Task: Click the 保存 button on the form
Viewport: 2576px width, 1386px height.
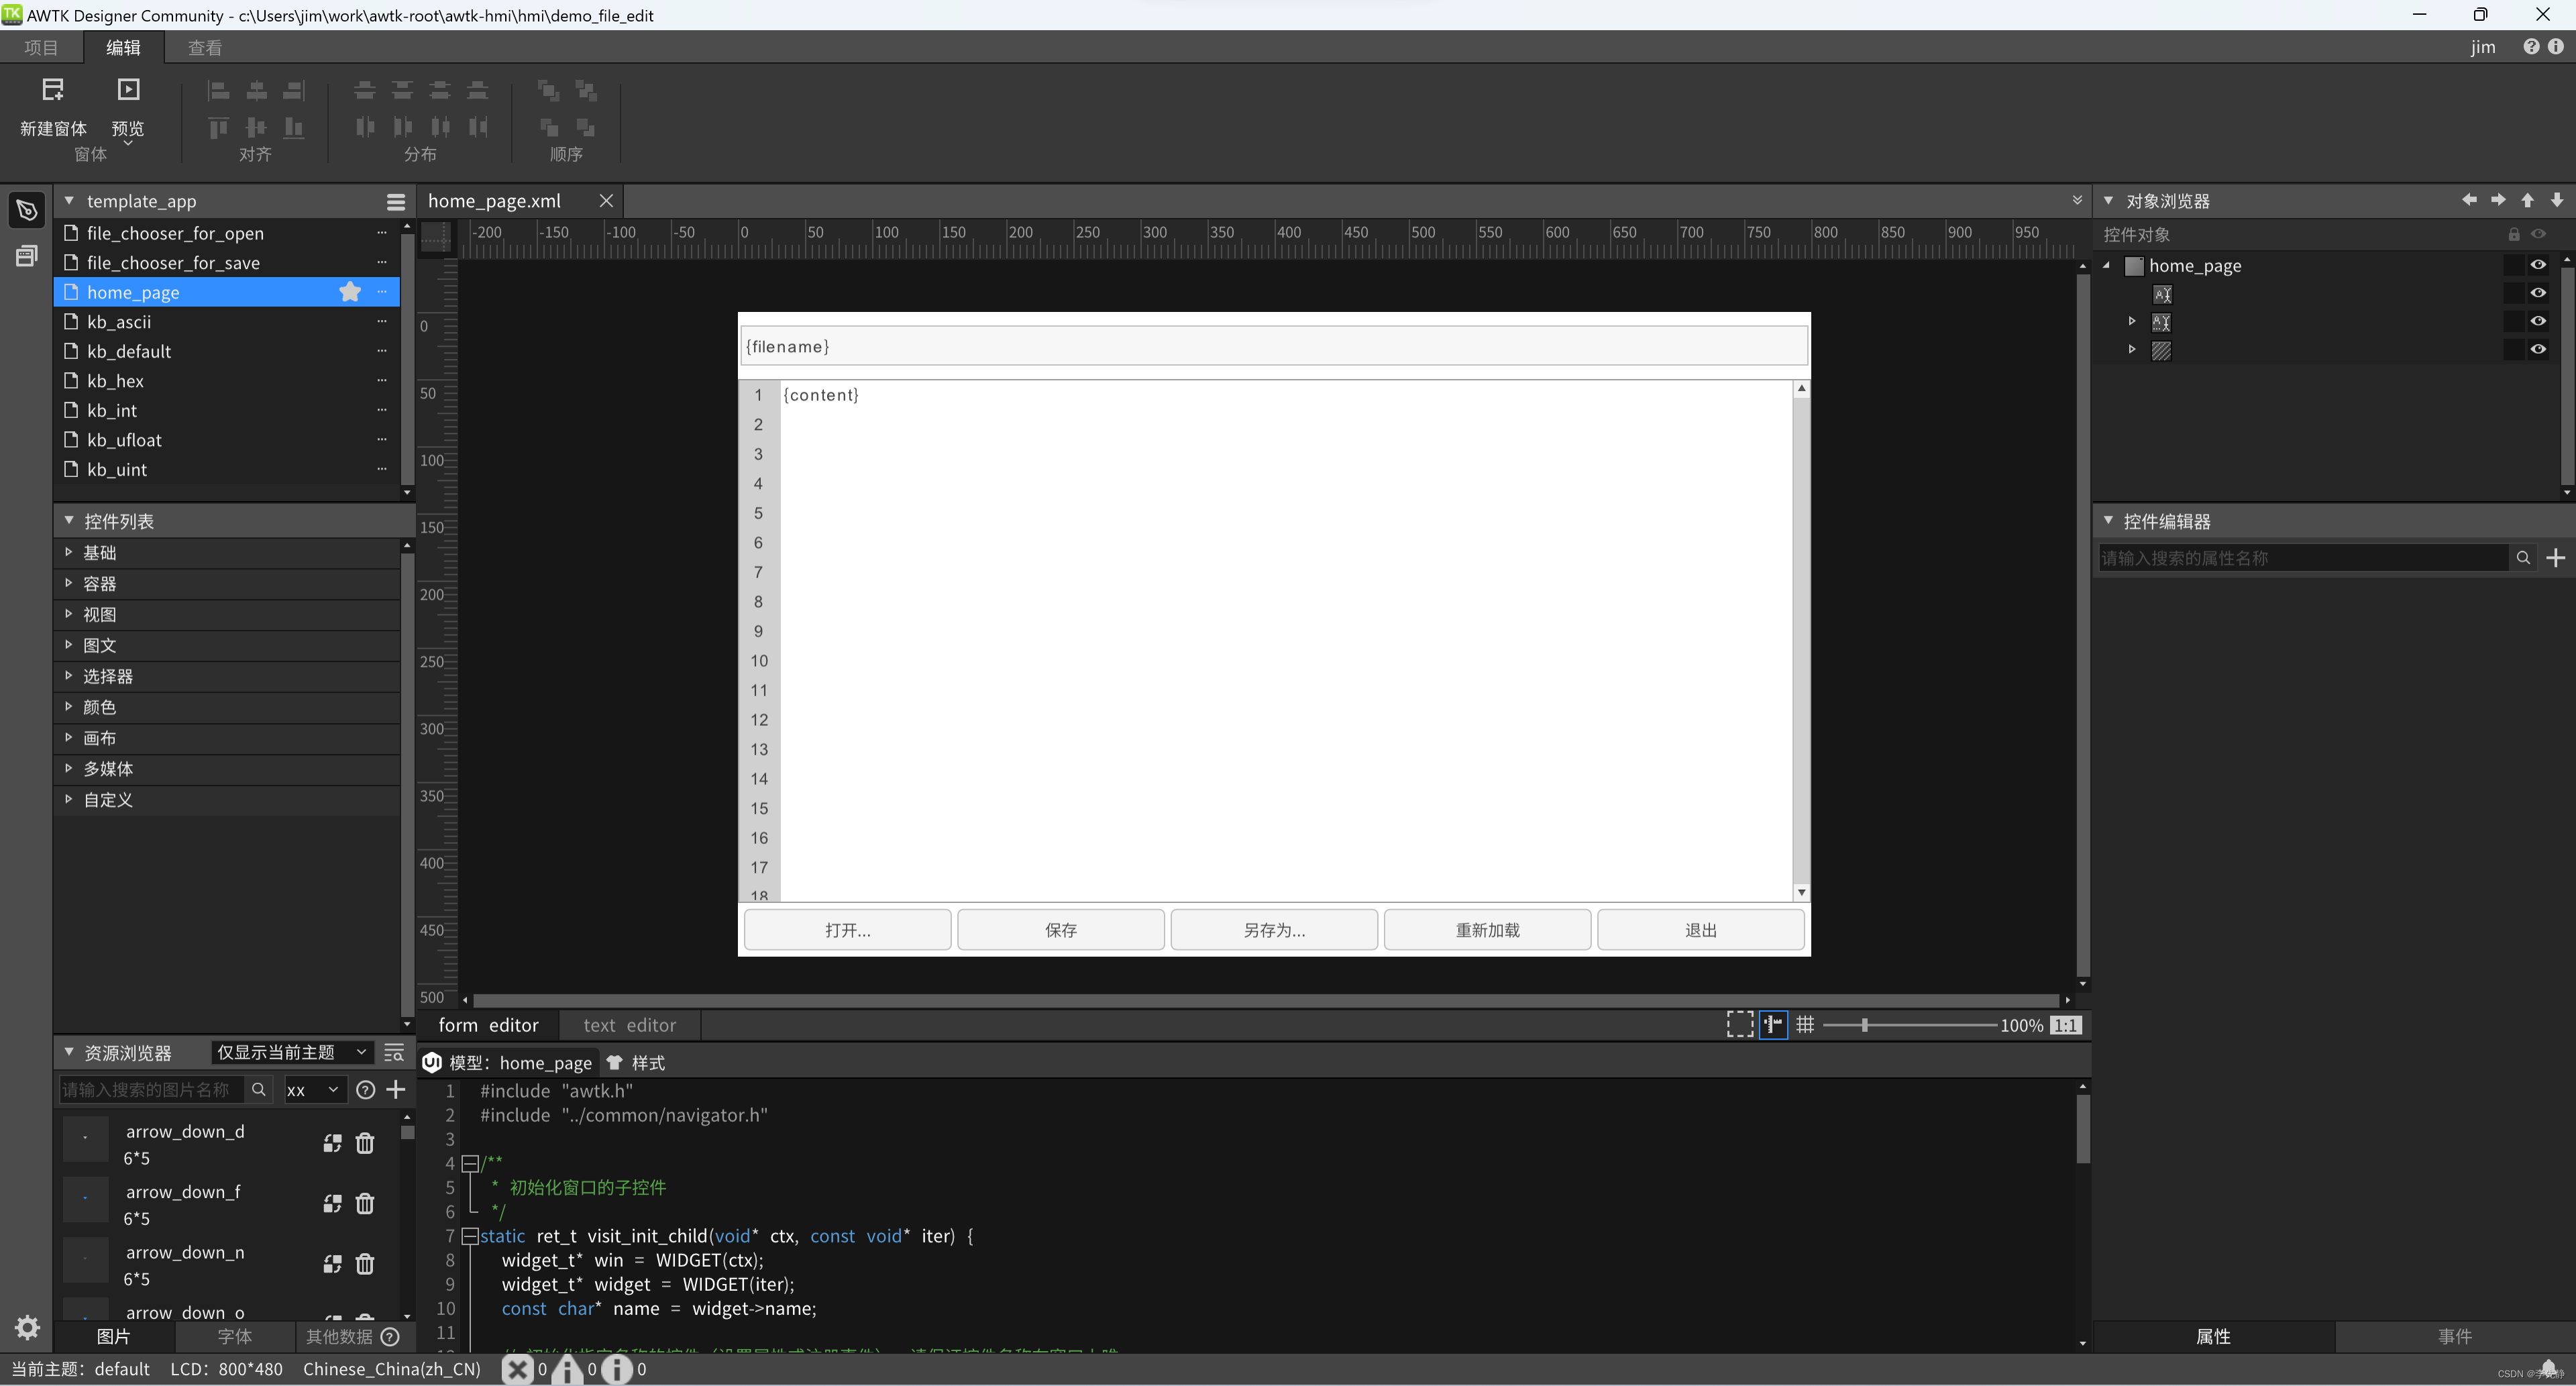Action: (x=1061, y=930)
